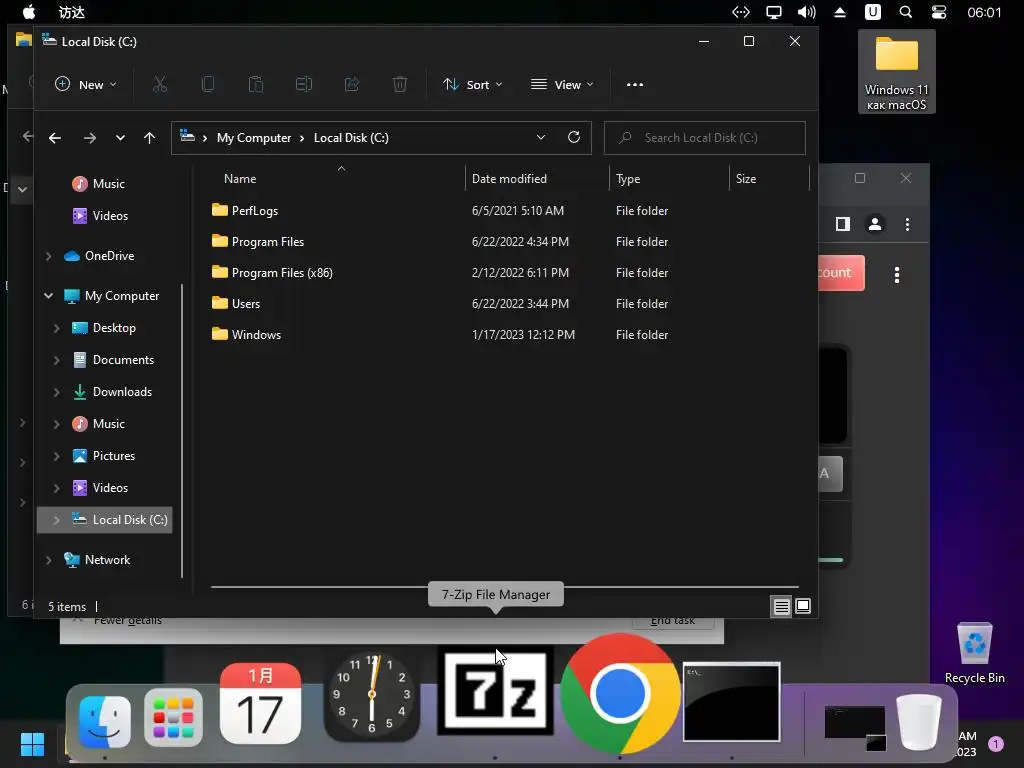Go forward with the right arrow button
Screen dimensions: 1024x768
[89, 138]
